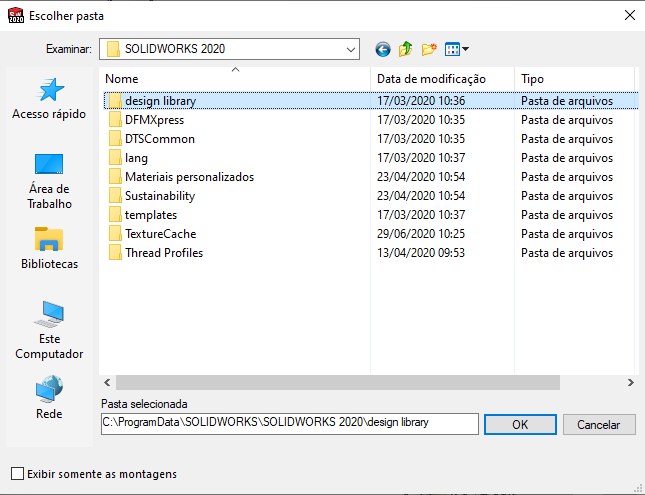The image size is (645, 495).
Task: Click the scrollbar right arrow
Action: point(631,383)
